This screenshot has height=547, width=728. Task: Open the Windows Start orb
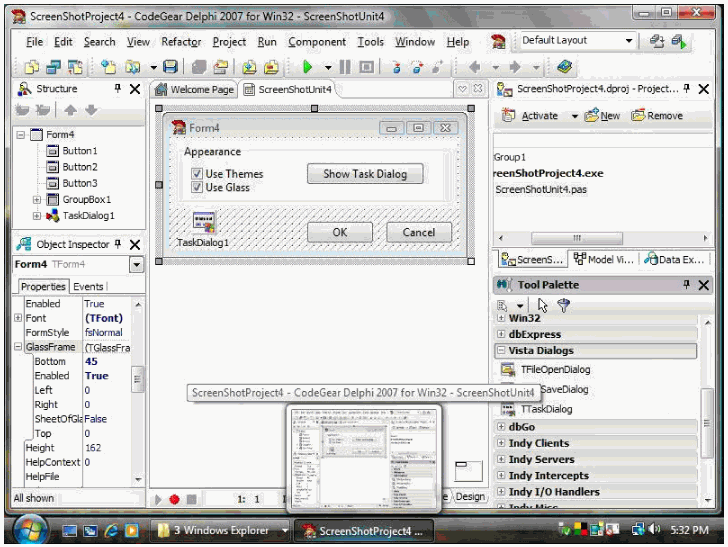tap(28, 528)
